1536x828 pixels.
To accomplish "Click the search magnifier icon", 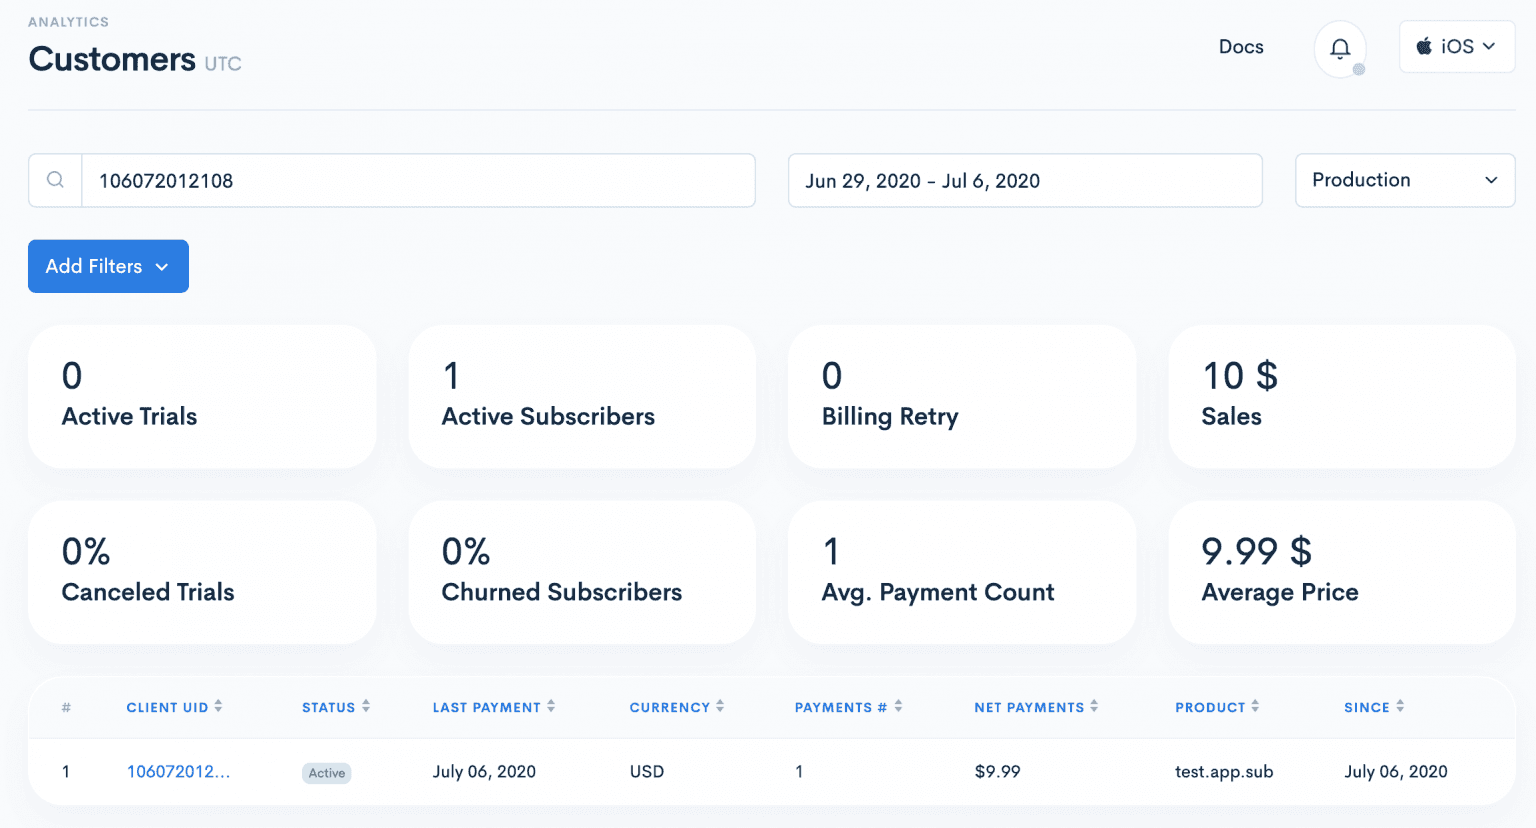I will [55, 180].
